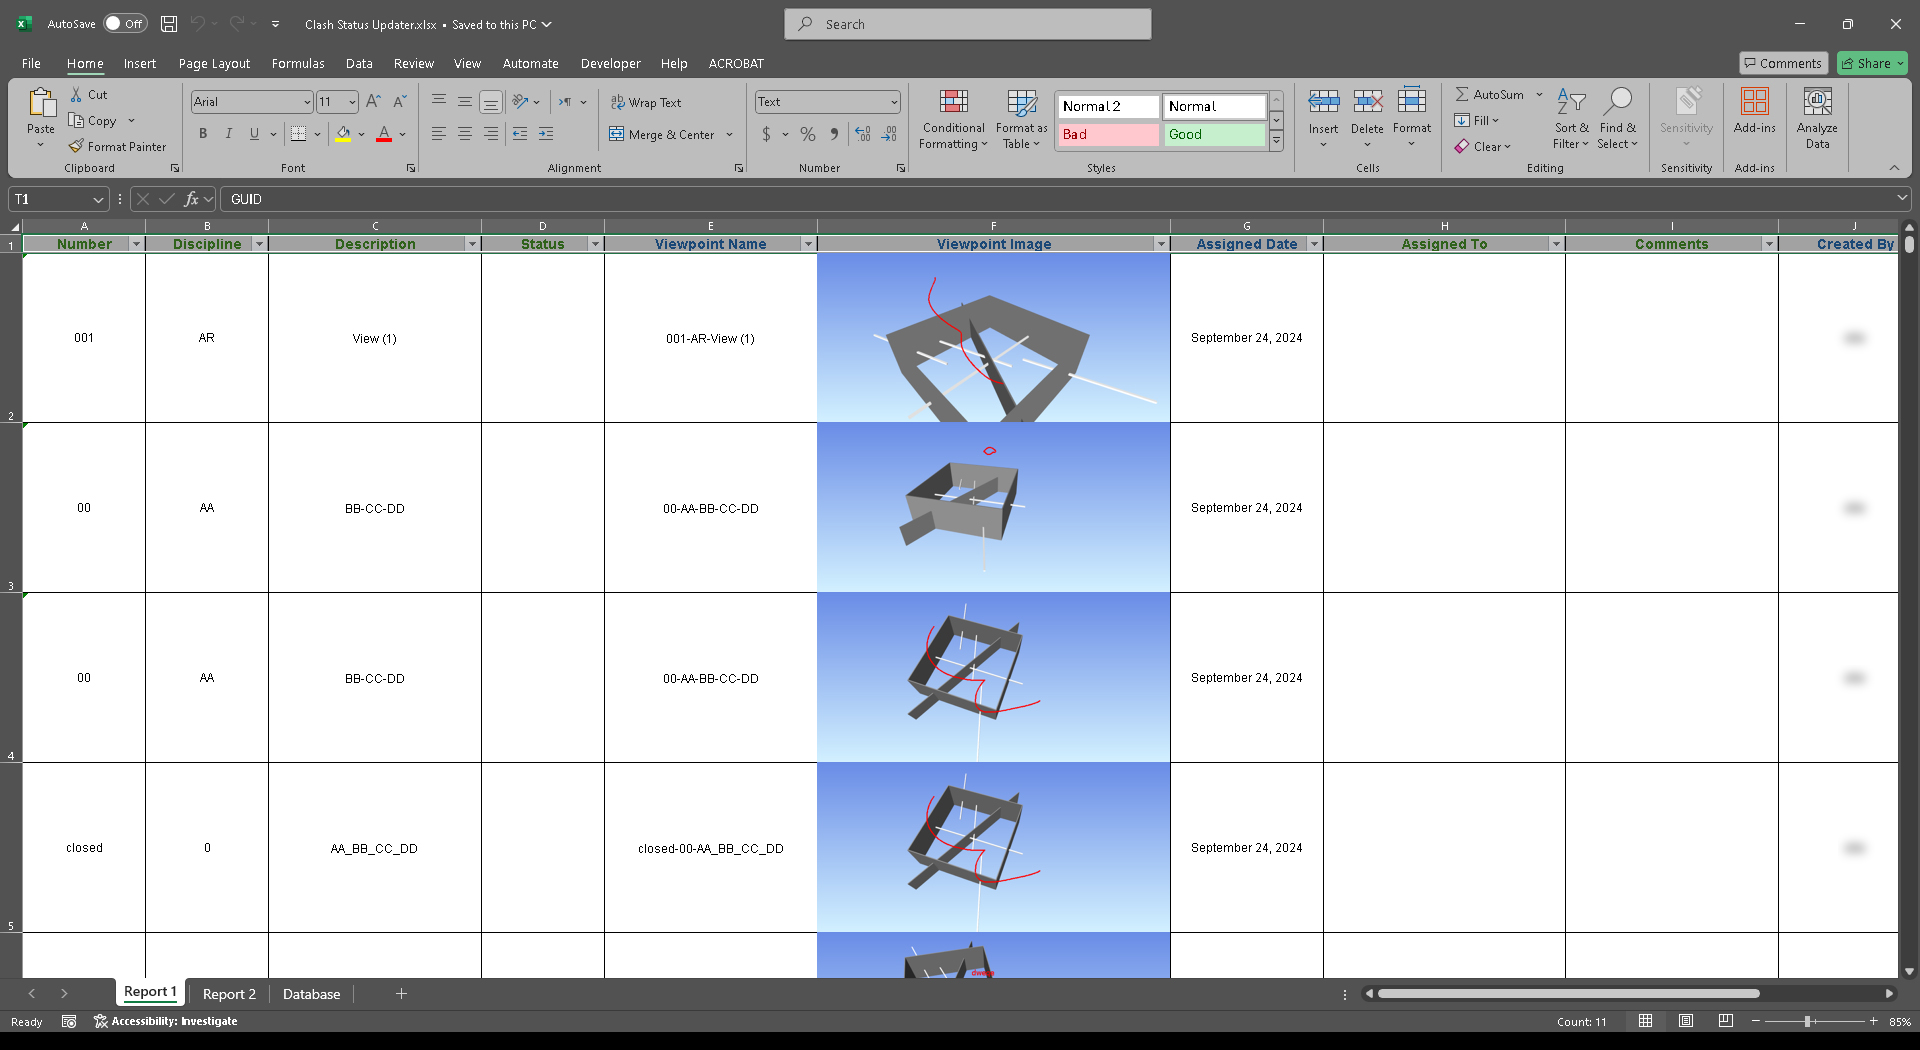Expand the Name Box dropdown

[98, 199]
